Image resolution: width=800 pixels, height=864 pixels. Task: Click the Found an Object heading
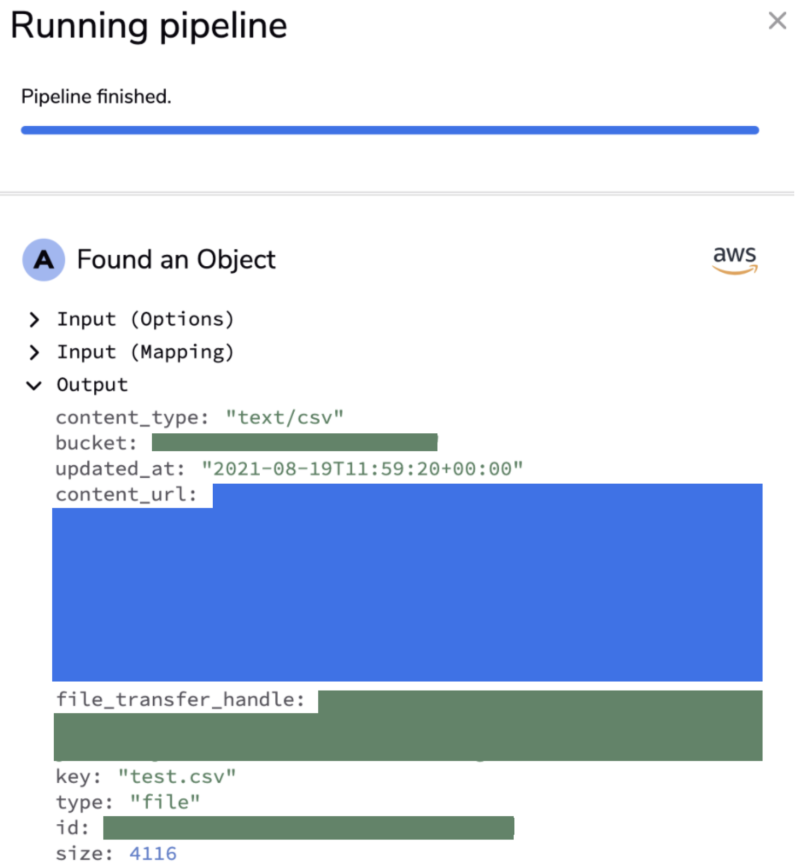(176, 260)
